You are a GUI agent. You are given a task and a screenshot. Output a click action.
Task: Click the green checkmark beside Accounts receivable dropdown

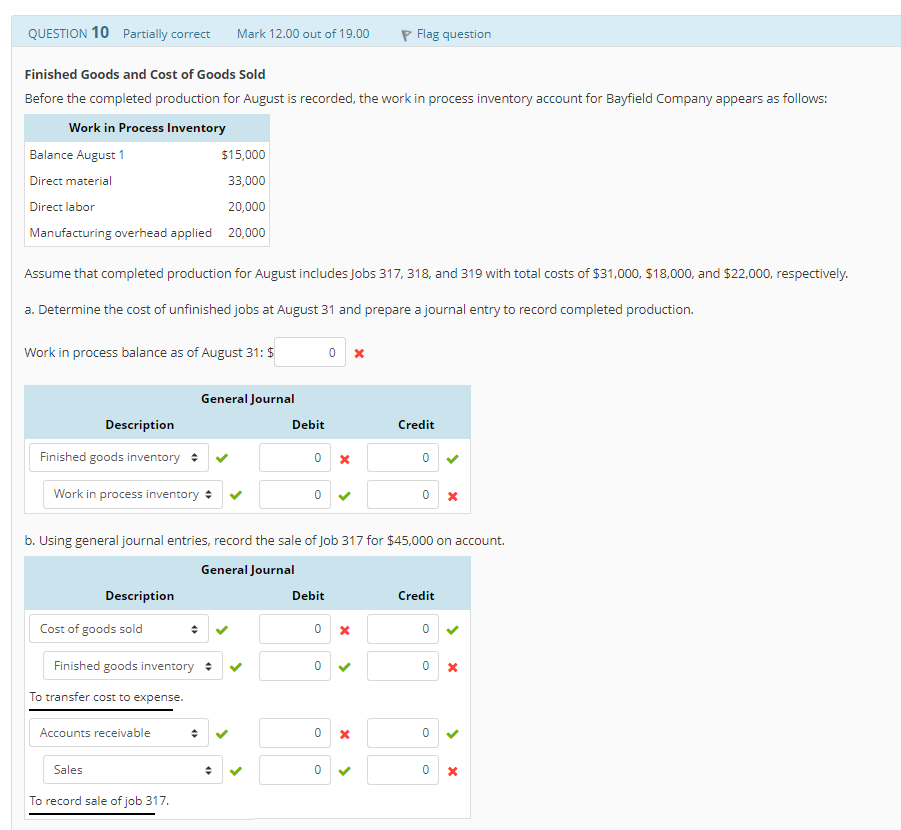pos(222,733)
